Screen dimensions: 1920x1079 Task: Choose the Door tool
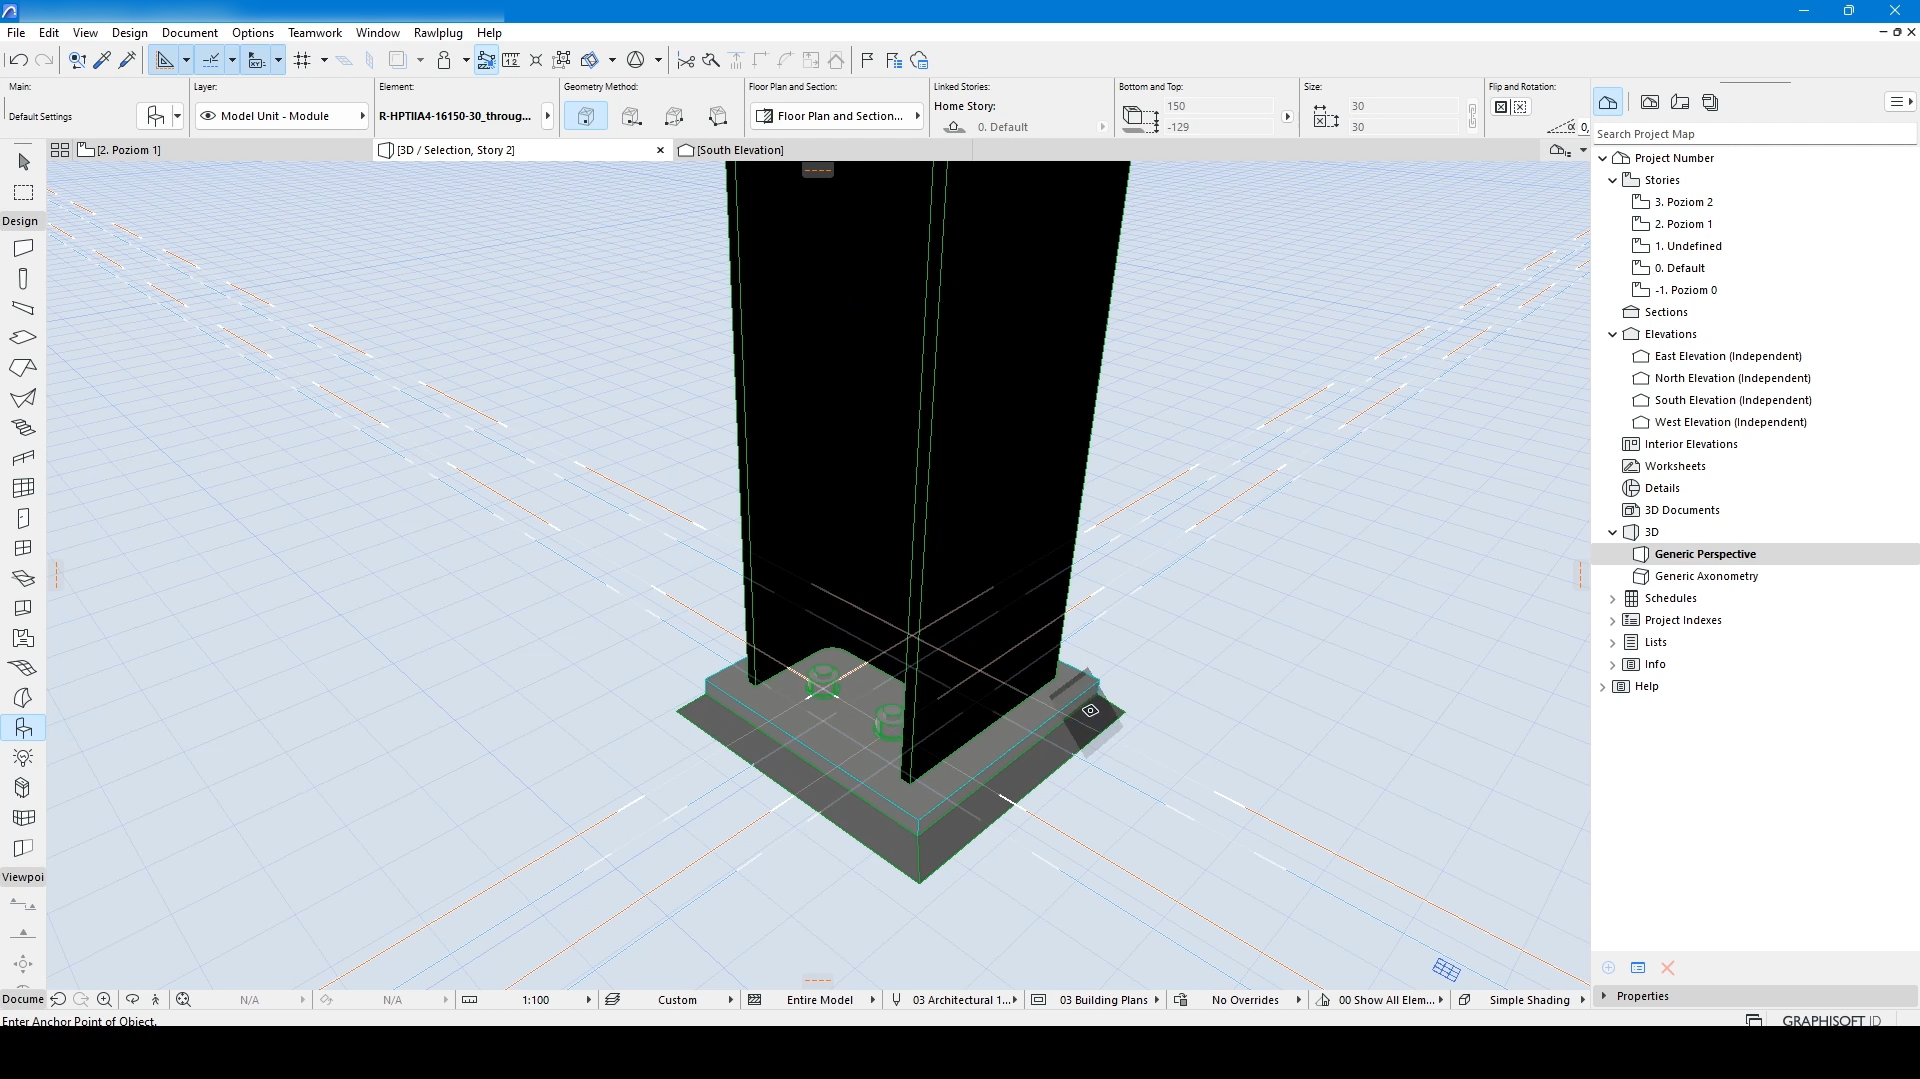(23, 518)
